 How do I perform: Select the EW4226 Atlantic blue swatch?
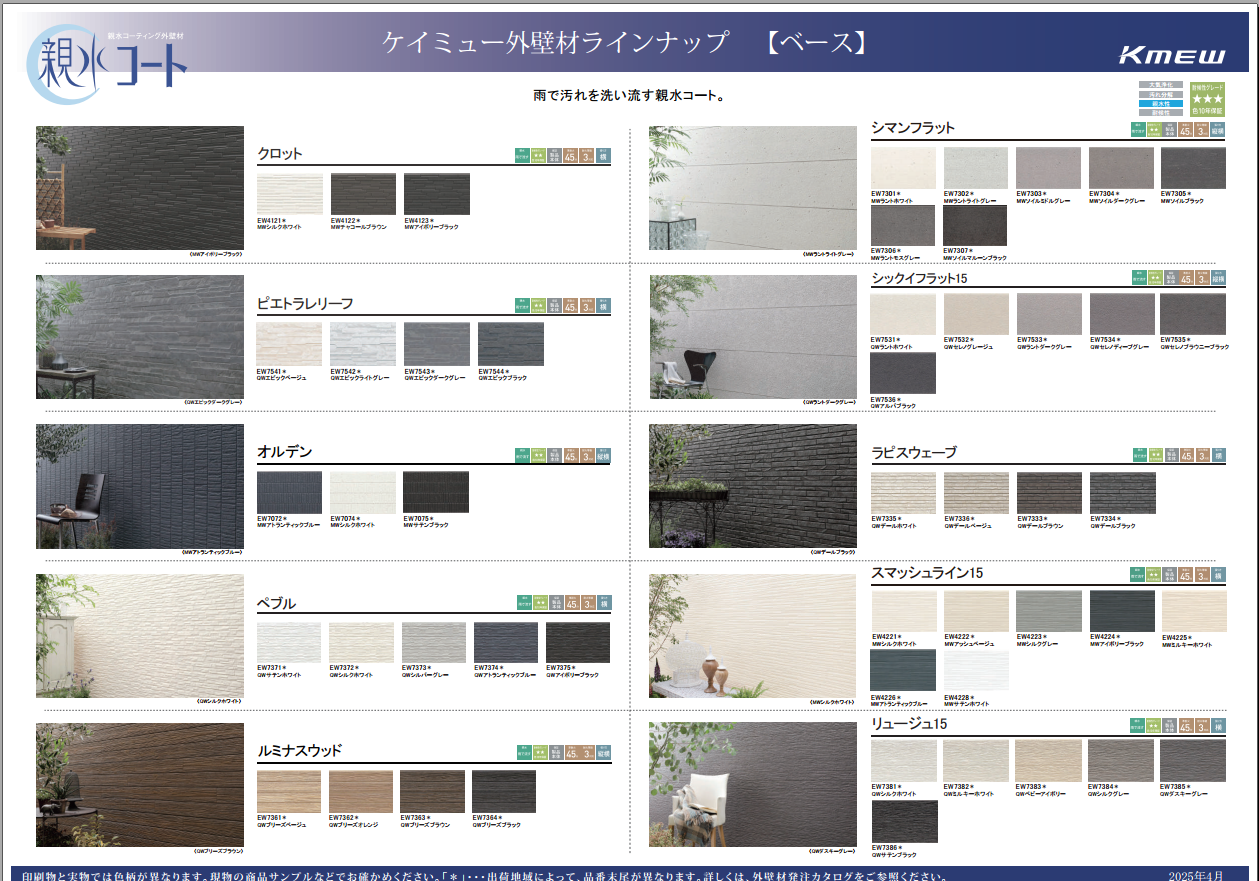tap(903, 671)
